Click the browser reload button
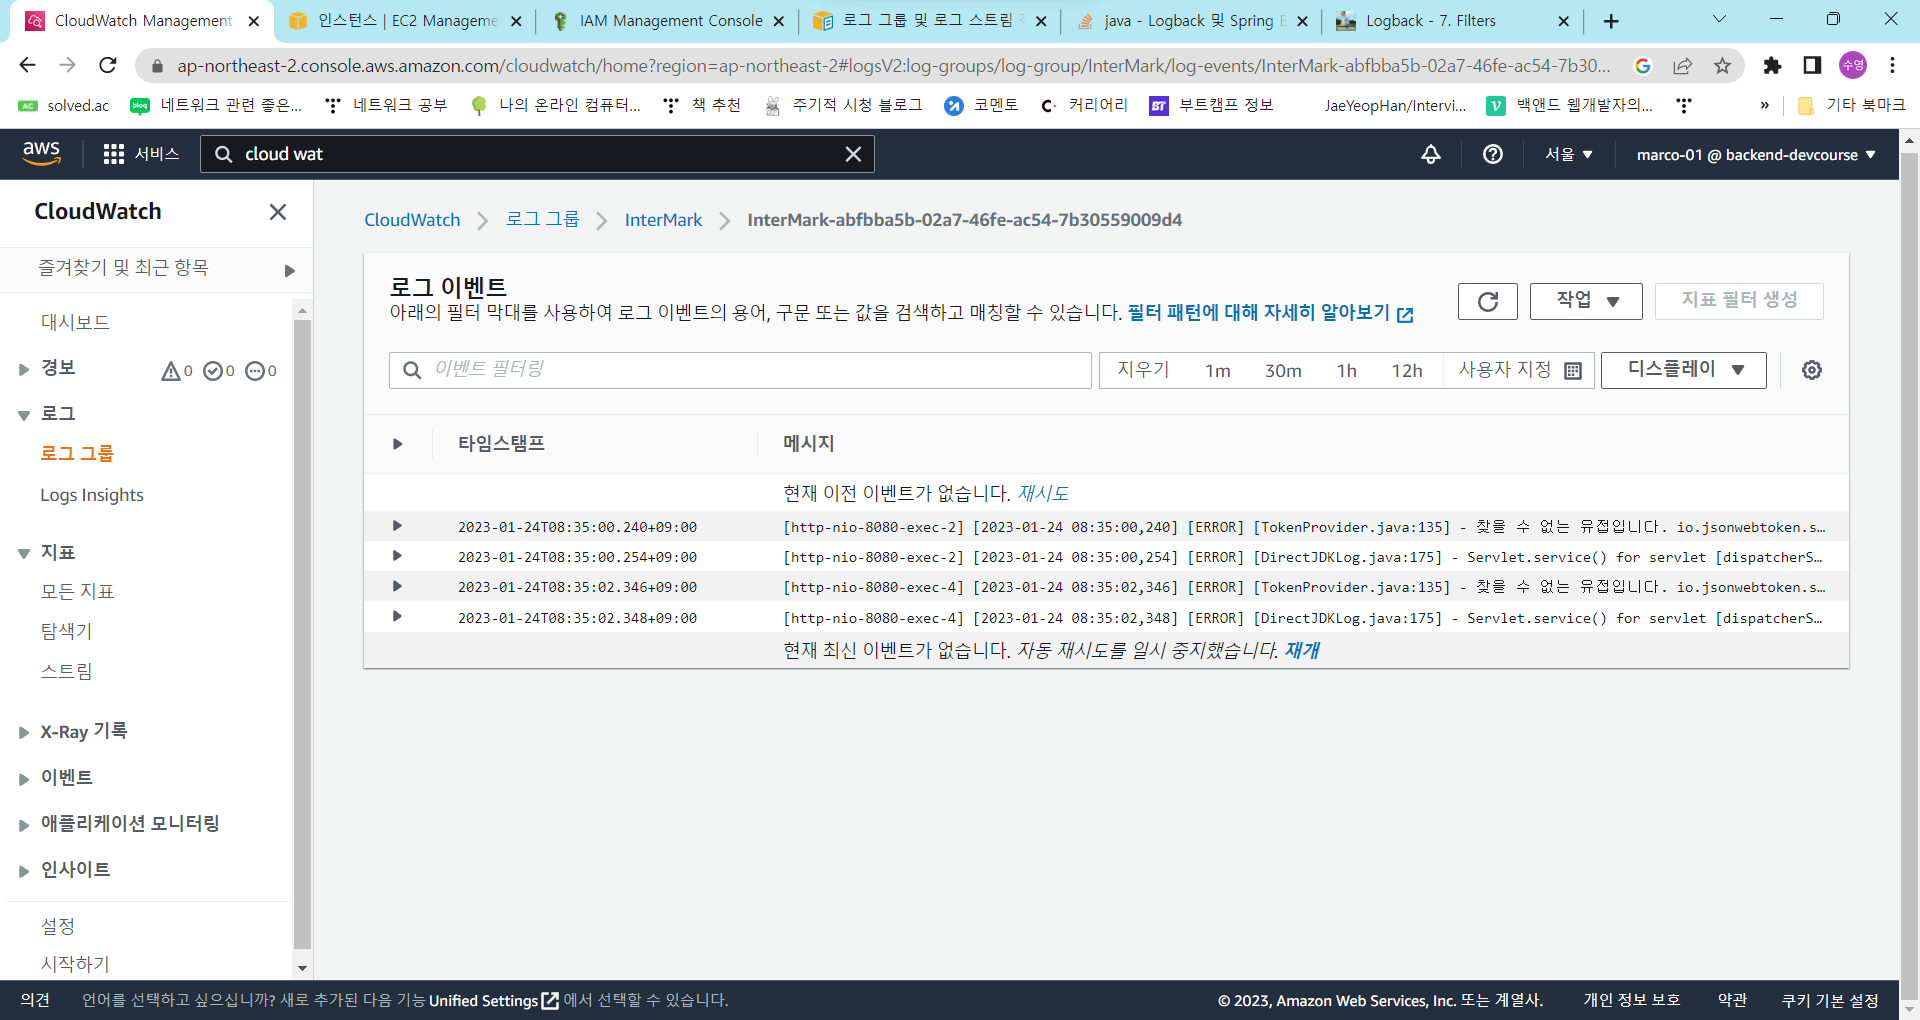Image resolution: width=1920 pixels, height=1020 pixels. click(x=108, y=65)
